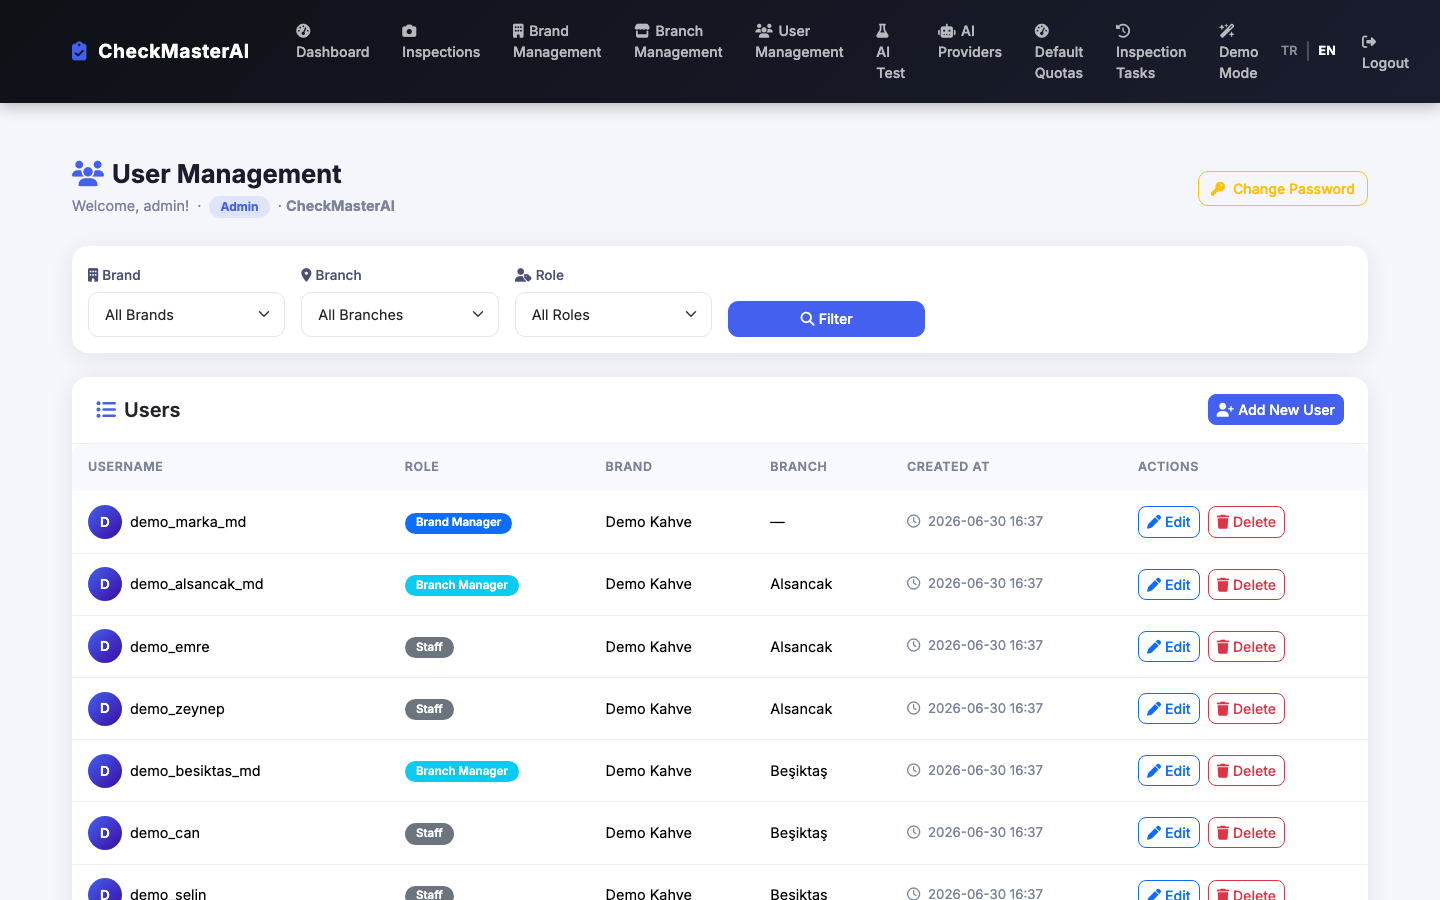This screenshot has width=1440, height=900.
Task: Click the Add New User button
Action: 1276,410
